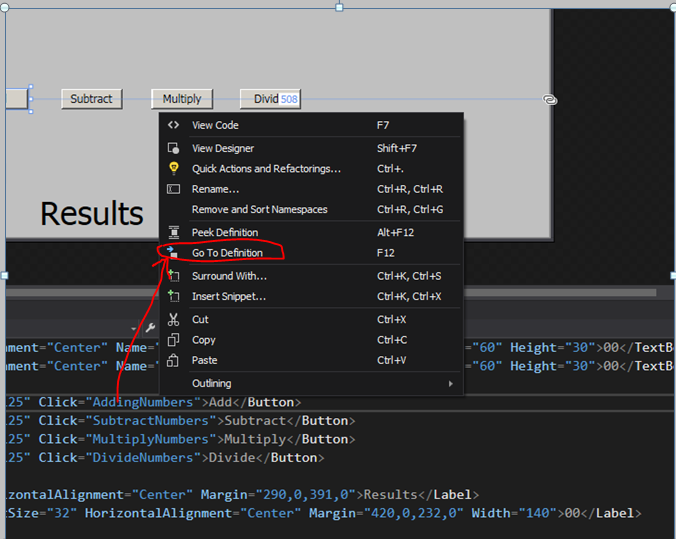This screenshot has width=676, height=539.
Task: Click the wrench icon above the XAML editor
Action: click(150, 328)
